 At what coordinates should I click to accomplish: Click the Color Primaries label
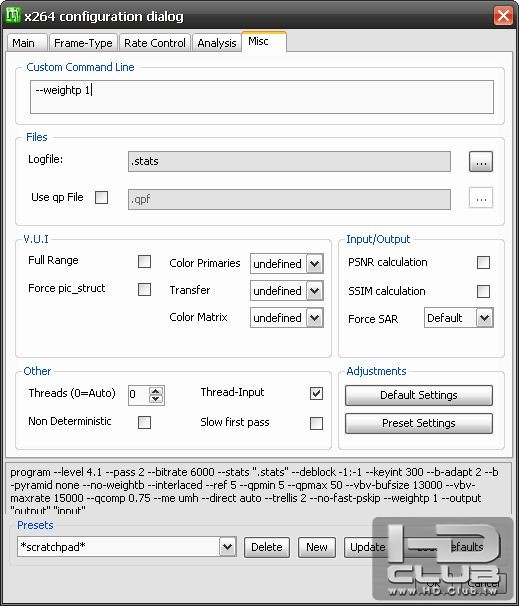[x=204, y=263]
